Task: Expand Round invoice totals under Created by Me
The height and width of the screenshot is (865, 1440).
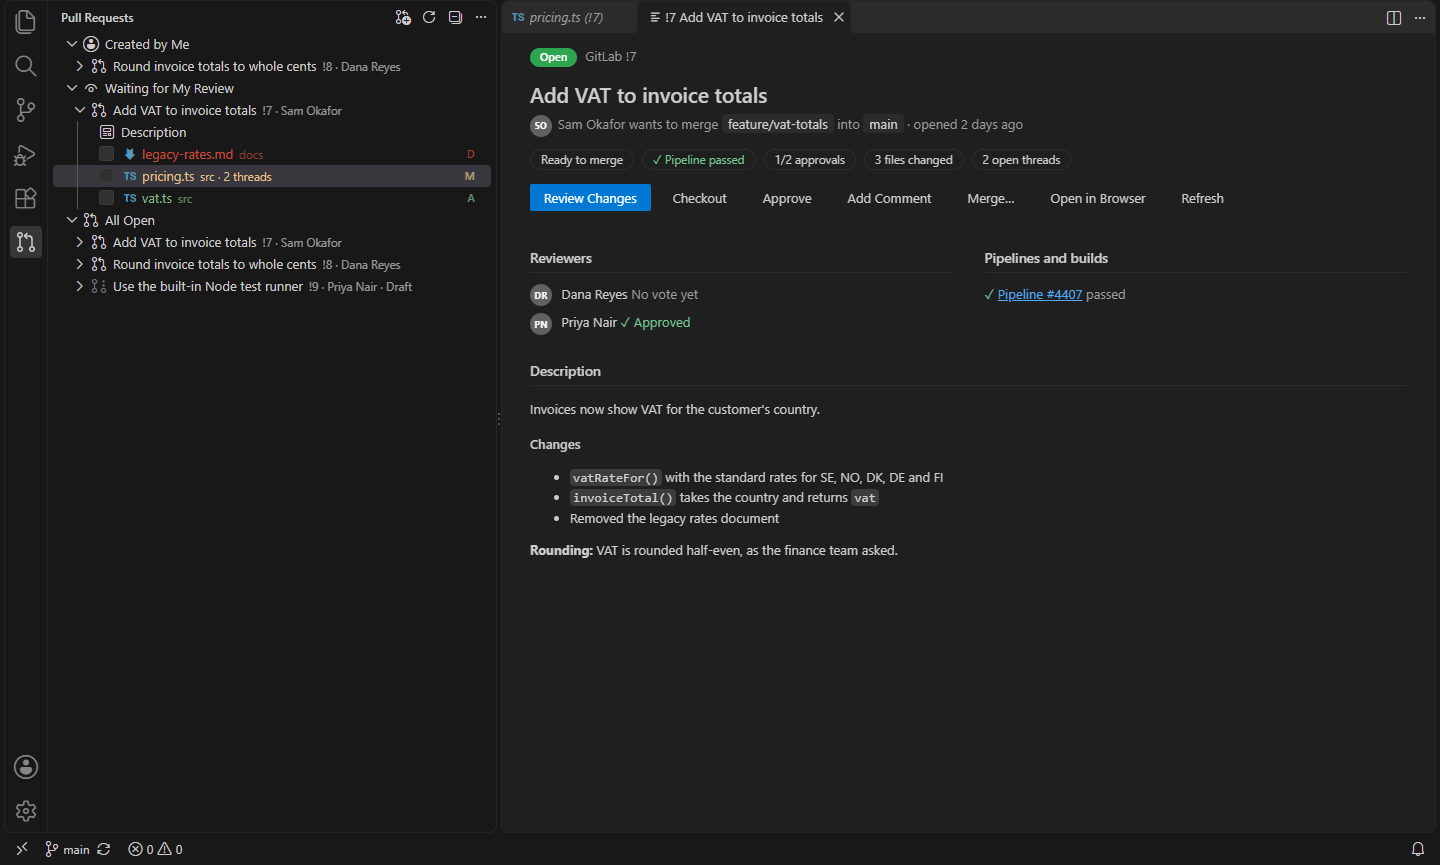Action: click(x=80, y=66)
